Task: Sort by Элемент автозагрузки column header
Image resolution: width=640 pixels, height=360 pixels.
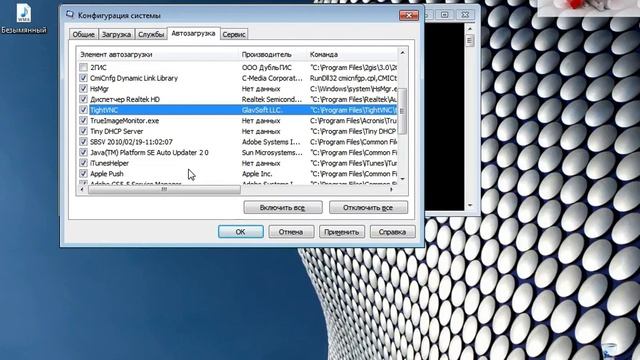Action: point(158,54)
